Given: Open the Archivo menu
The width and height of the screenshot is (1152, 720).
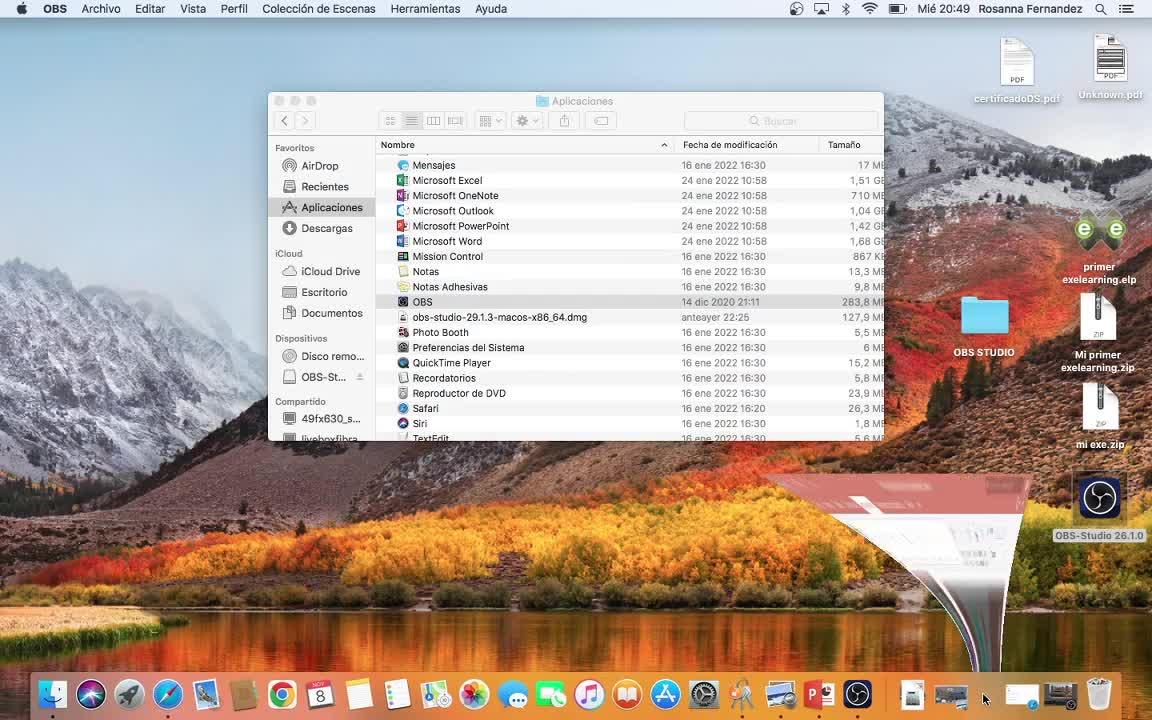Looking at the screenshot, I should click(x=101, y=9).
